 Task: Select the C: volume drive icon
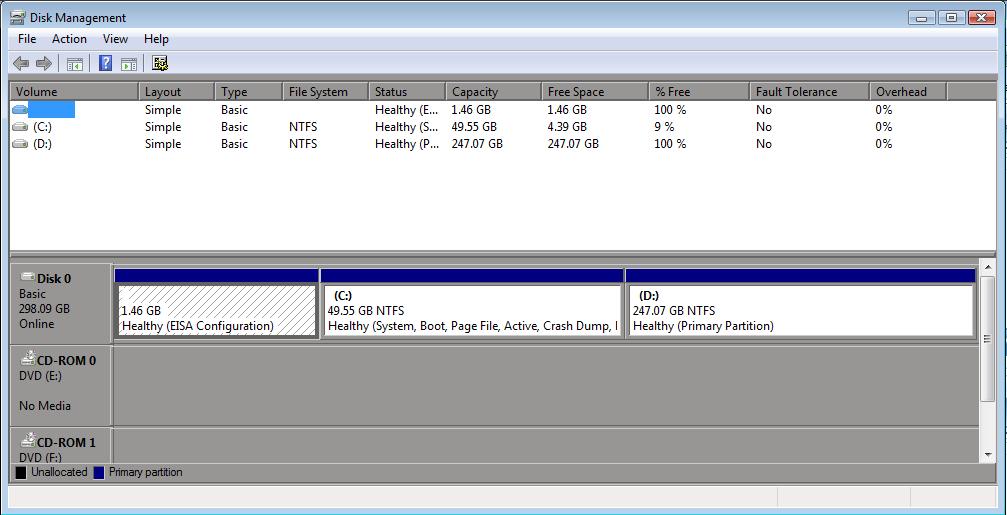point(21,127)
